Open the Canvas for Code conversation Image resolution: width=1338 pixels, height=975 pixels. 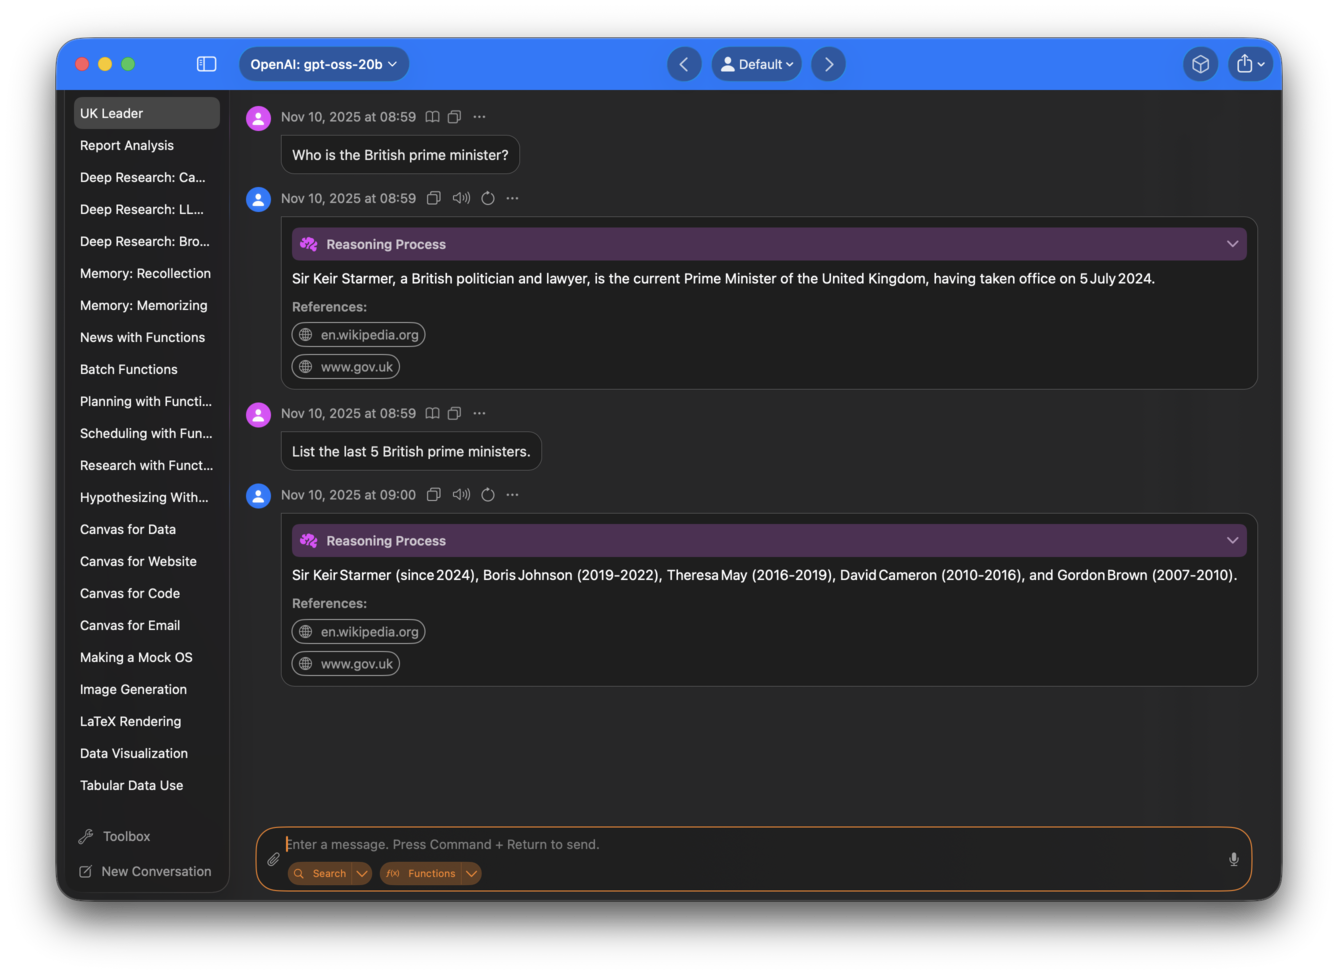coord(130,593)
